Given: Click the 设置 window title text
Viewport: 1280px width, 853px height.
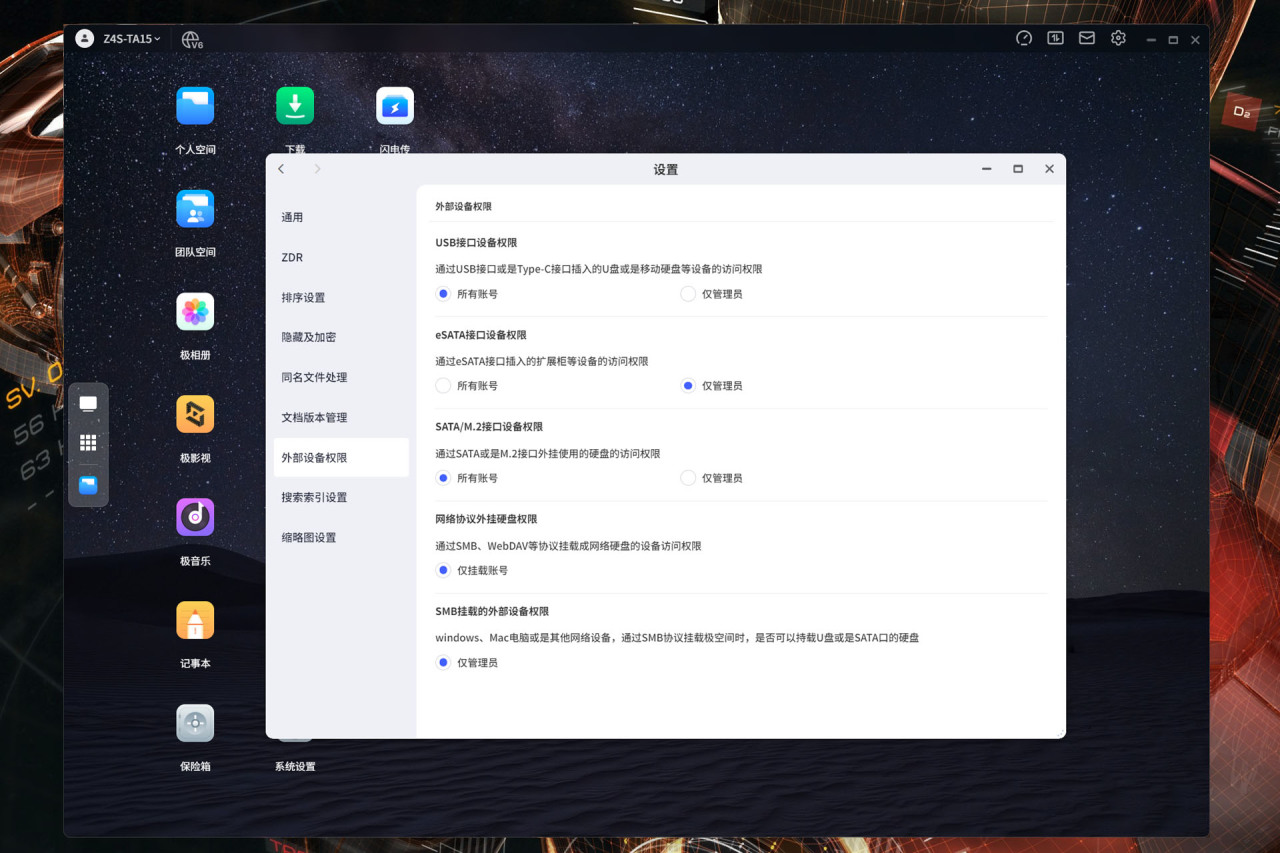Looking at the screenshot, I should [x=666, y=169].
